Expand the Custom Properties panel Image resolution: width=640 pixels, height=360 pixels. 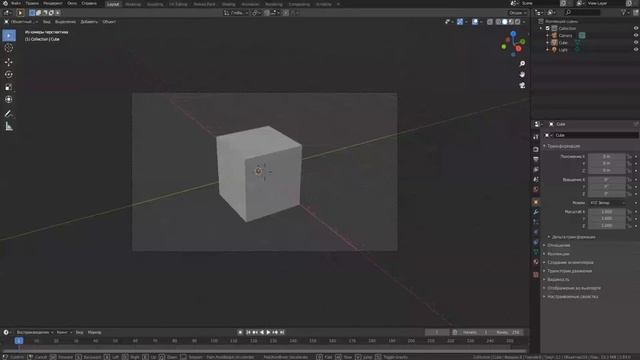pos(571,297)
